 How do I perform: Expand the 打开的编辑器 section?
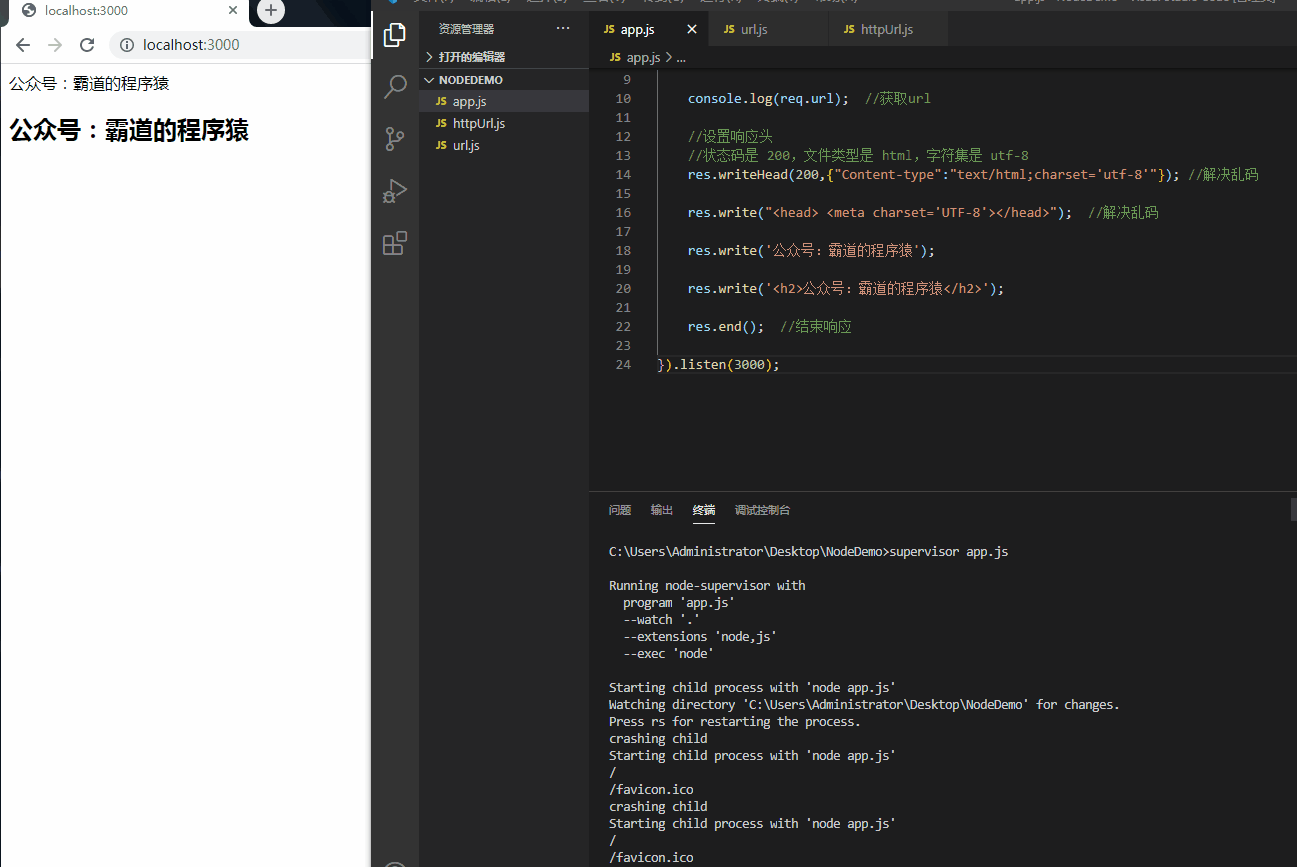[504, 57]
